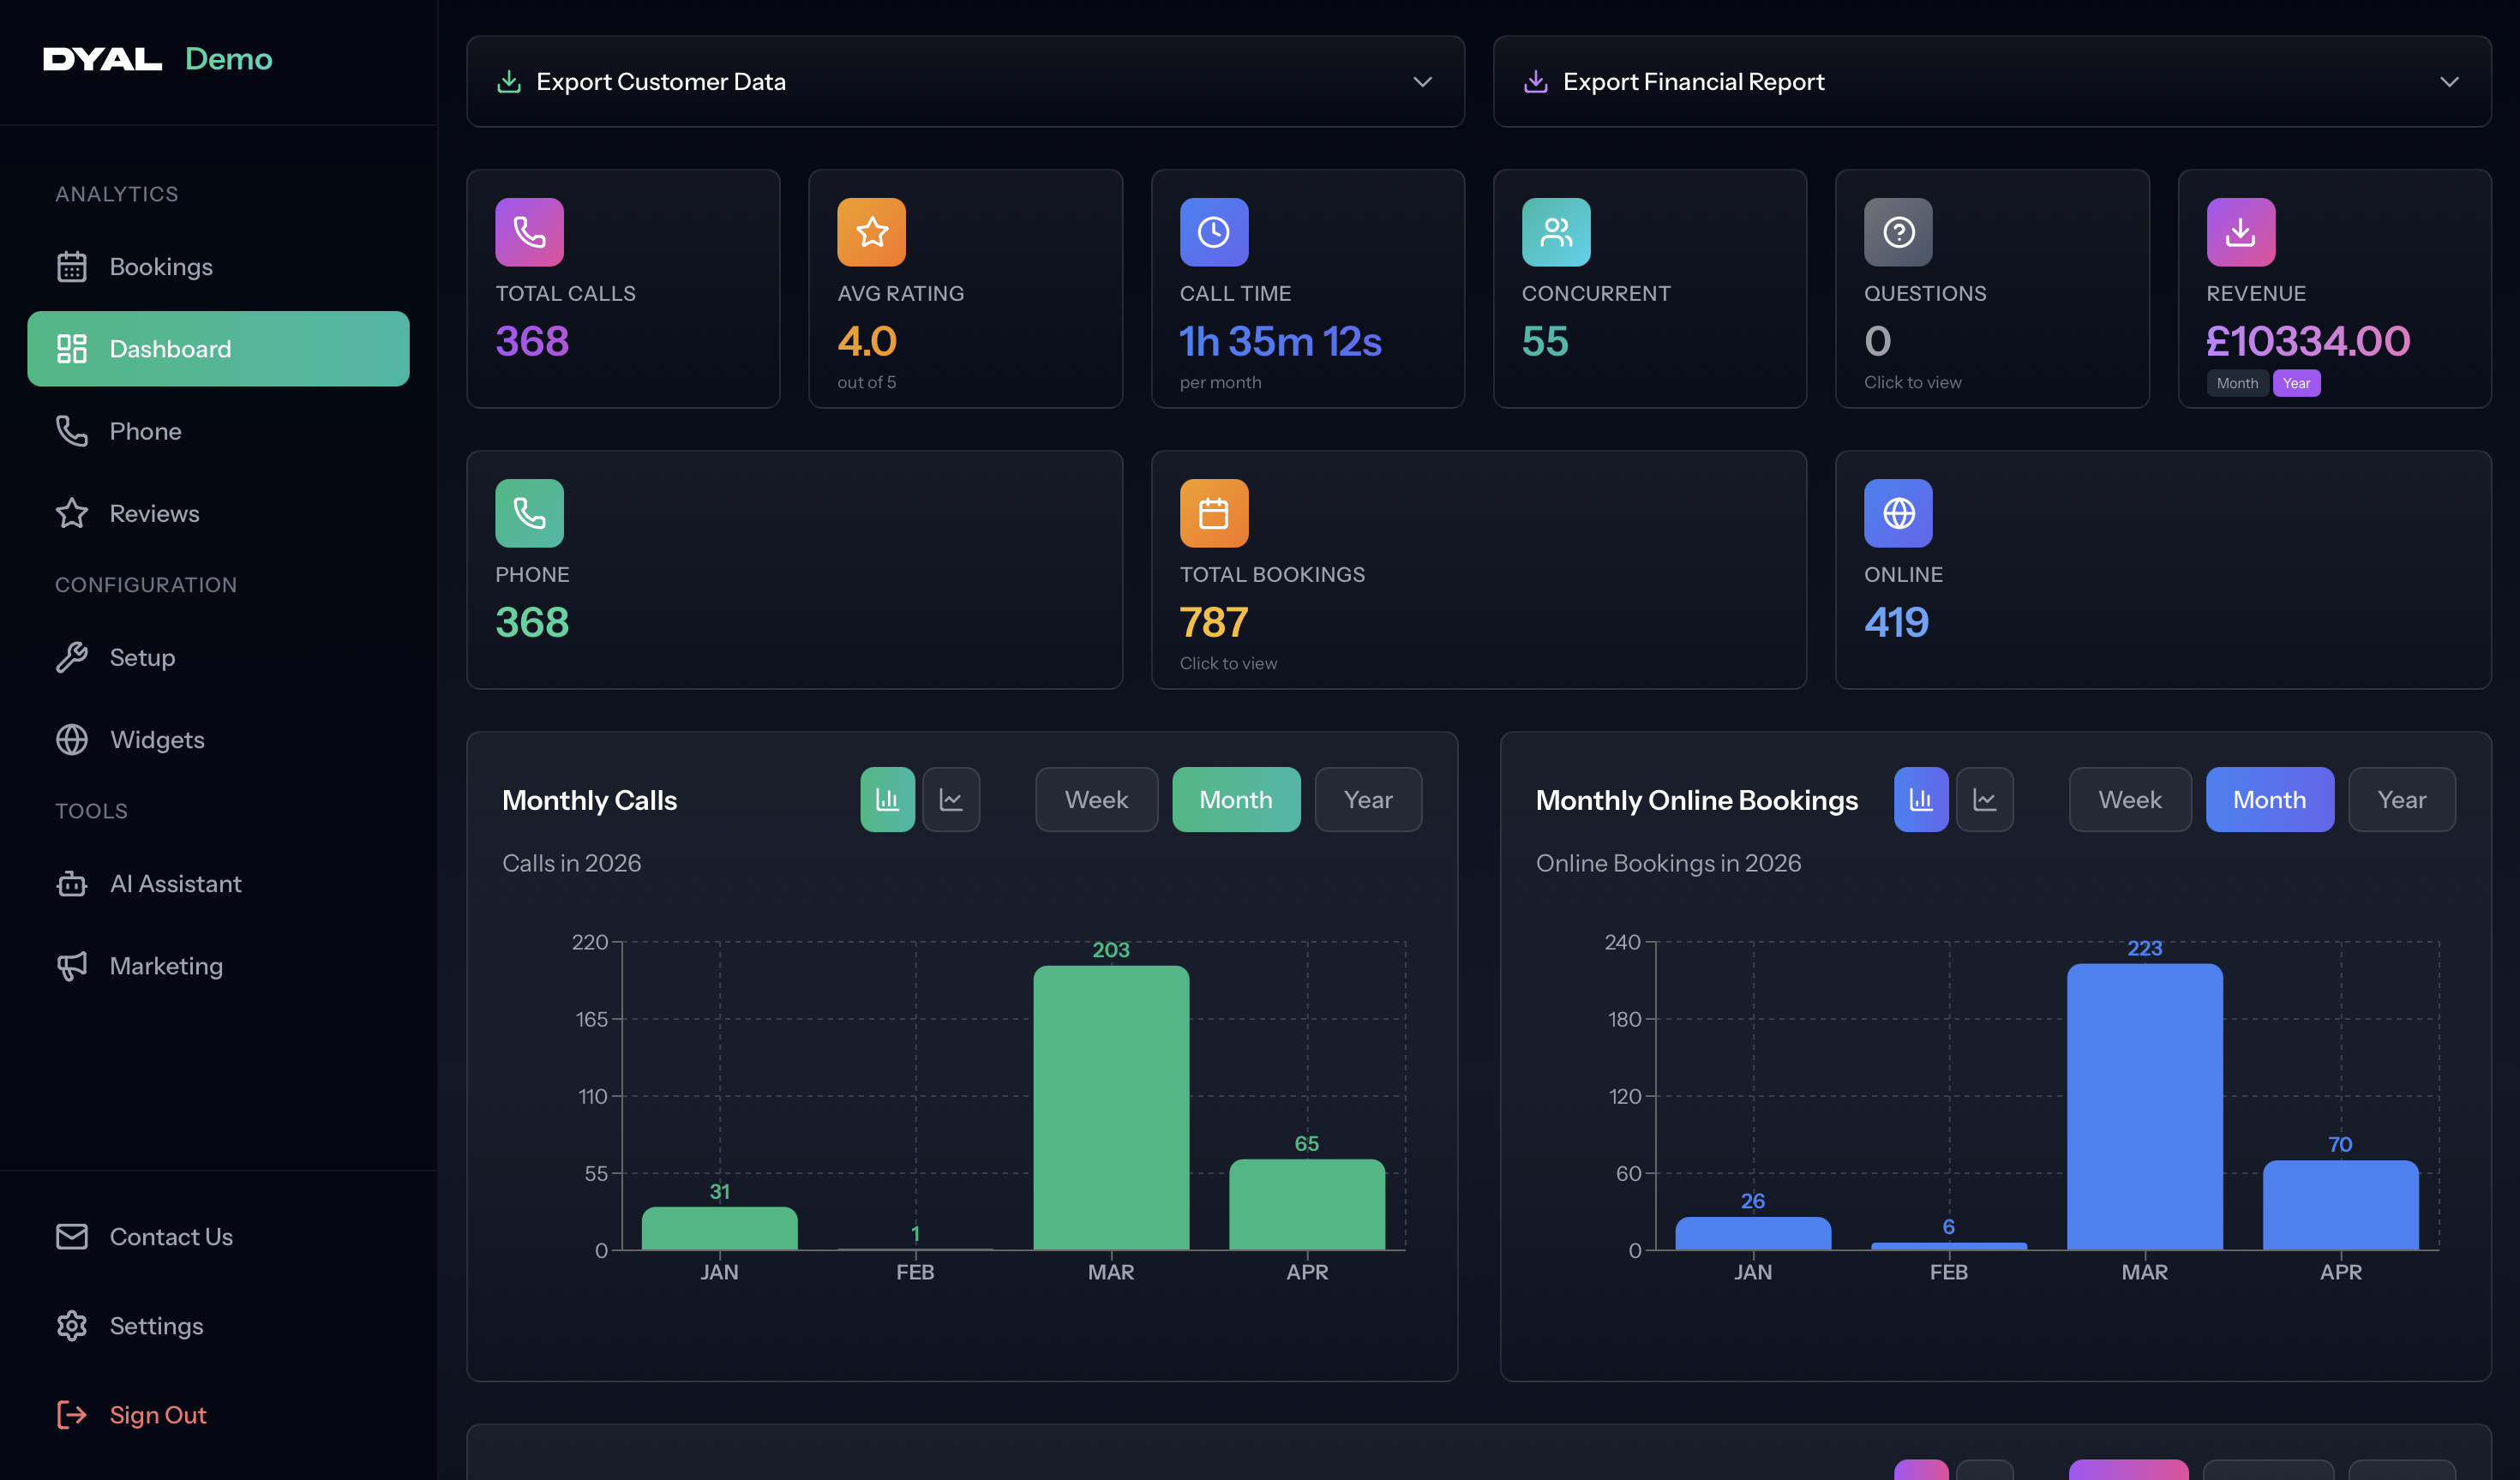2520x1480 pixels.
Task: Open the Phone analytics page
Action: click(218, 431)
